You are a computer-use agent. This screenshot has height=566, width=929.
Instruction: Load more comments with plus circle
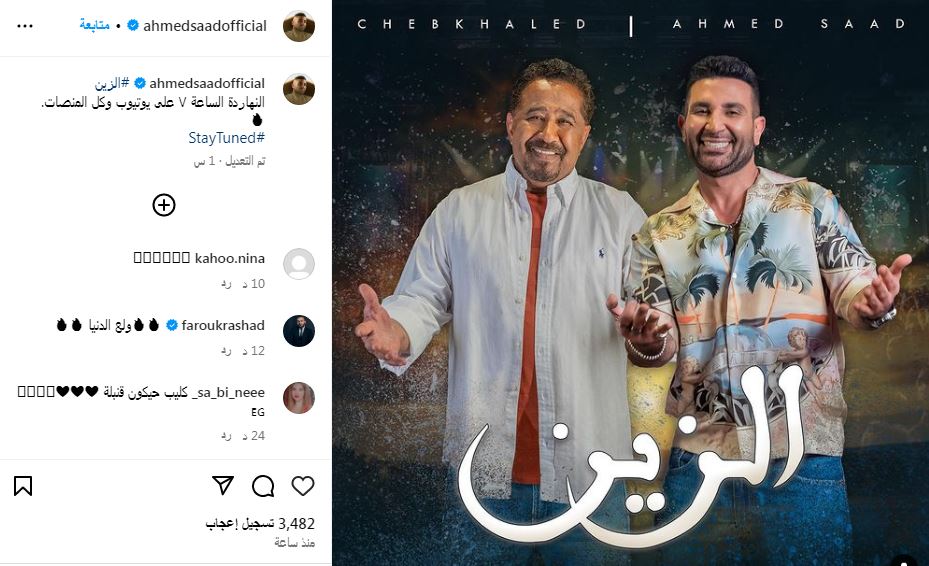point(164,205)
